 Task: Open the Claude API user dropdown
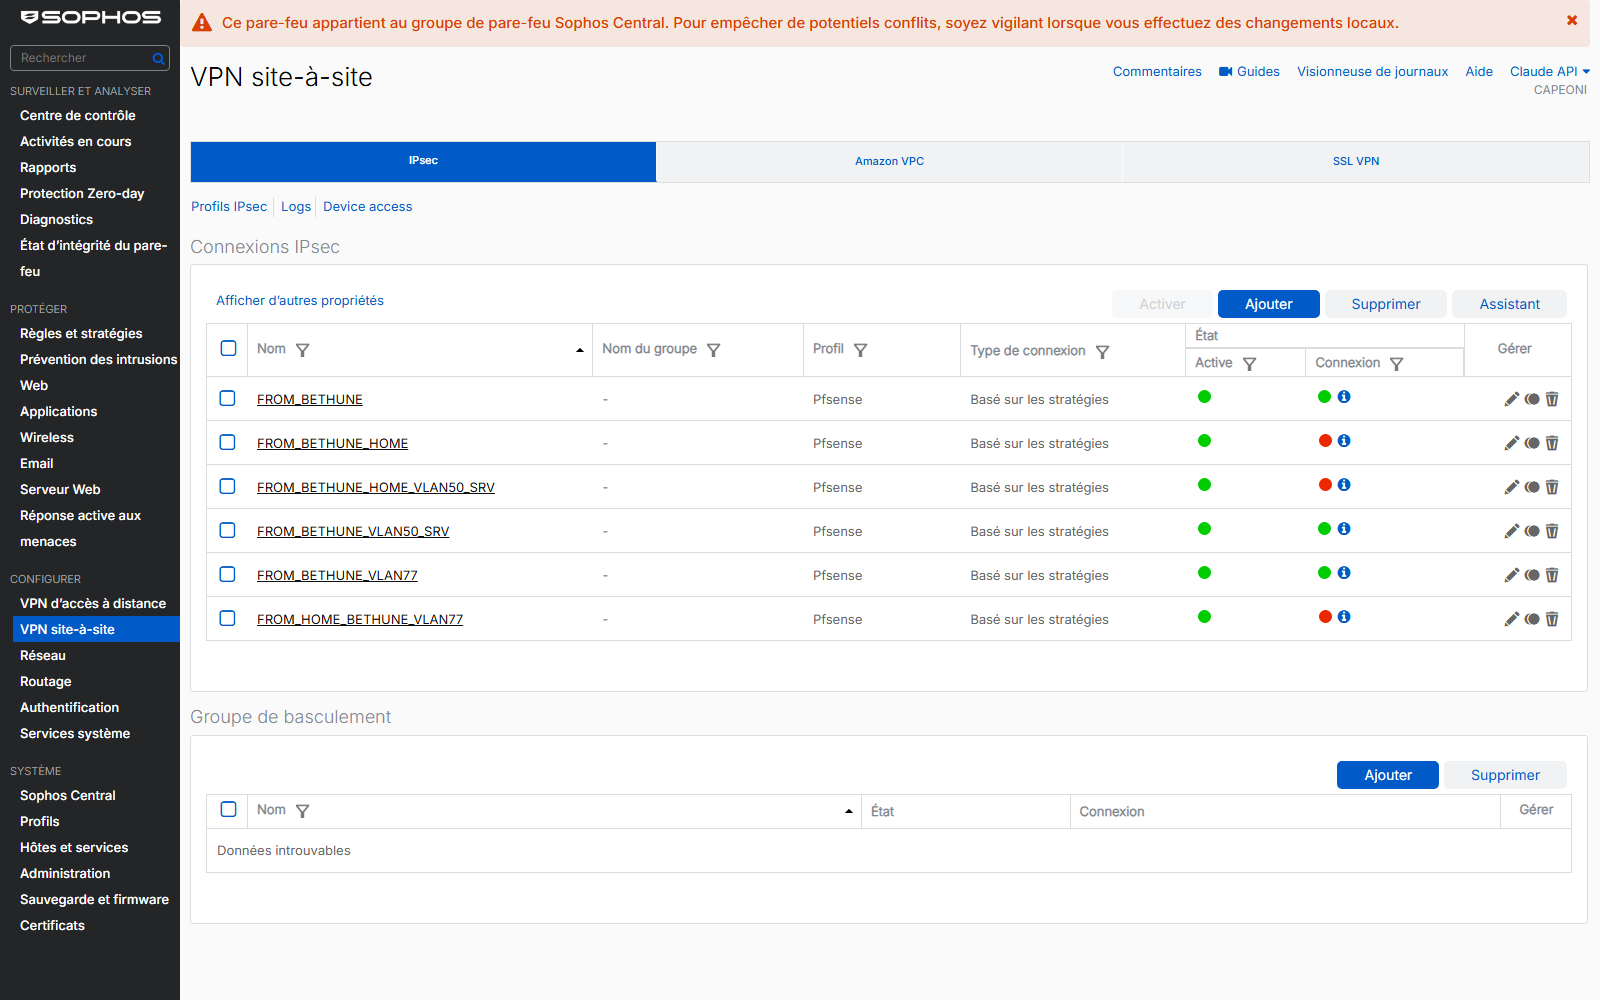tap(1549, 71)
